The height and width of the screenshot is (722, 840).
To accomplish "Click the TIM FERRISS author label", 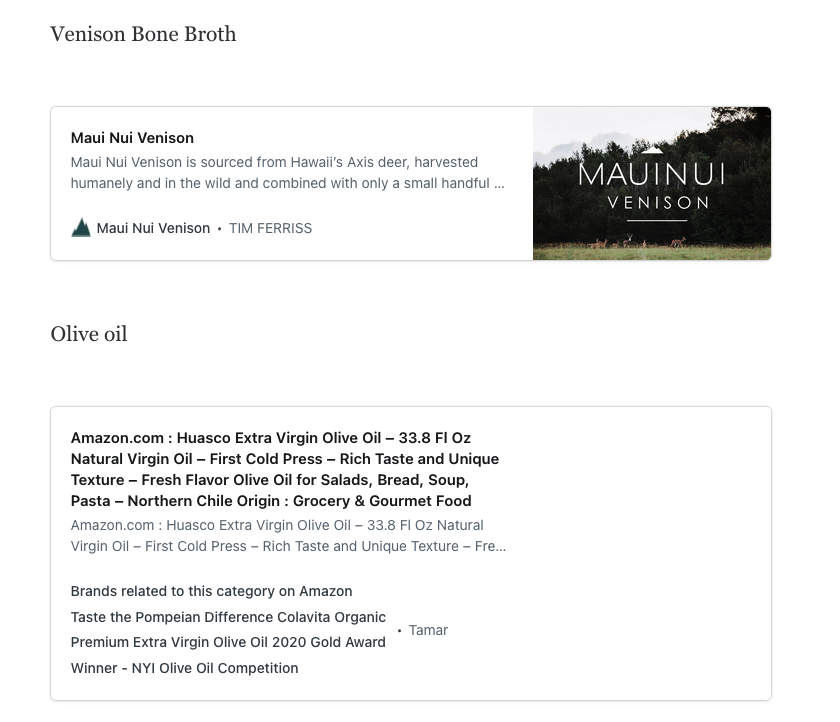I will (270, 228).
